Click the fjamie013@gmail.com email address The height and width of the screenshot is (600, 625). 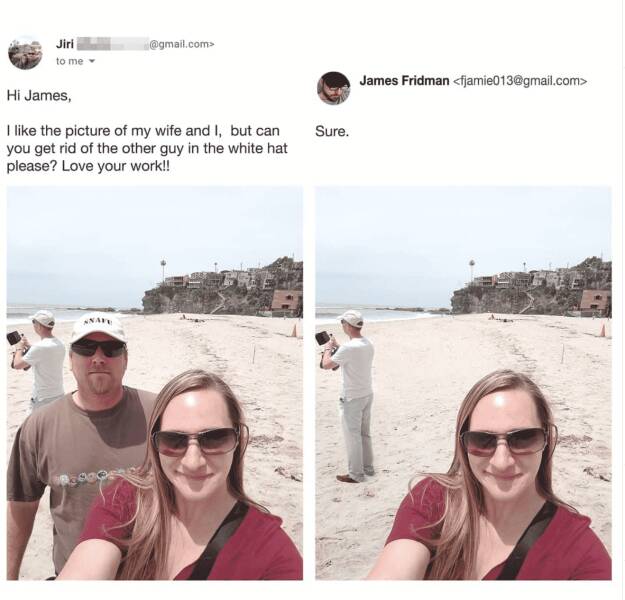pyautogui.click(x=520, y=81)
